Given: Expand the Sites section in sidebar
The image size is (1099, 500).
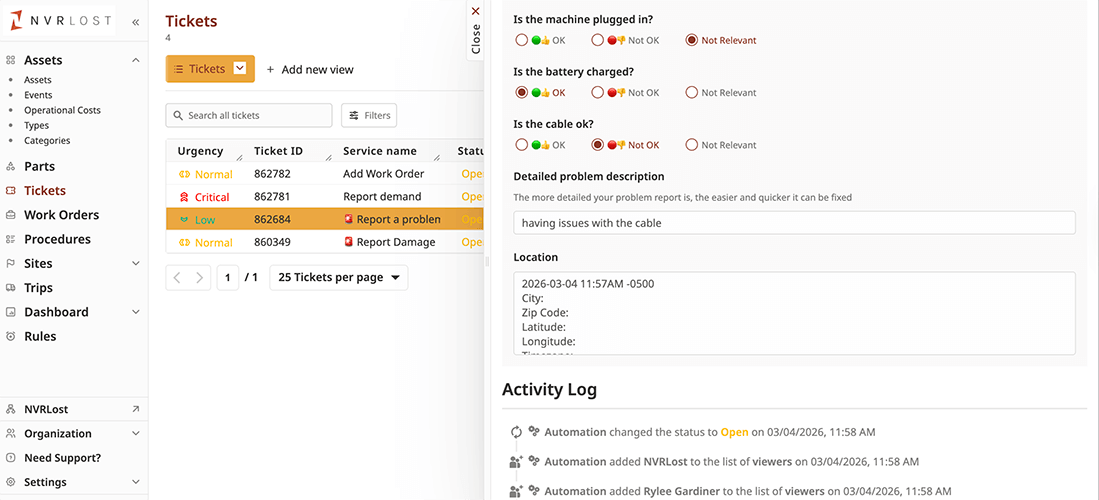Looking at the screenshot, I should (136, 264).
